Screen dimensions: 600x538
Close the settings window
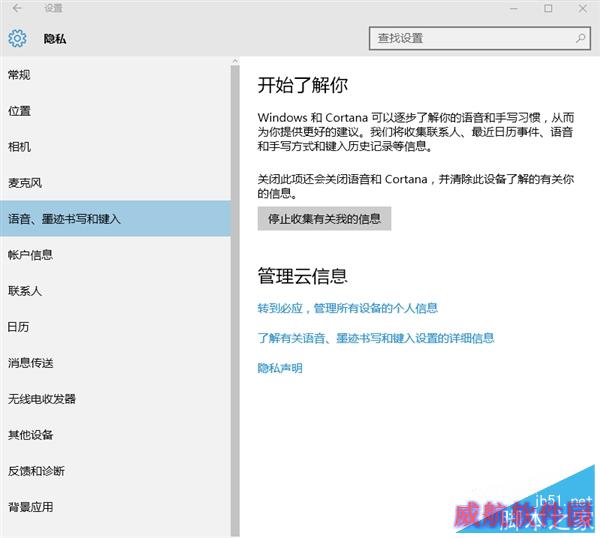click(583, 8)
